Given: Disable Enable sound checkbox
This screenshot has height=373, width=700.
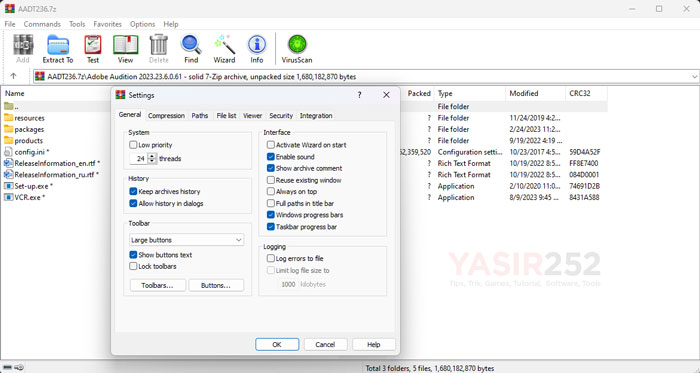Looking at the screenshot, I should (x=271, y=157).
